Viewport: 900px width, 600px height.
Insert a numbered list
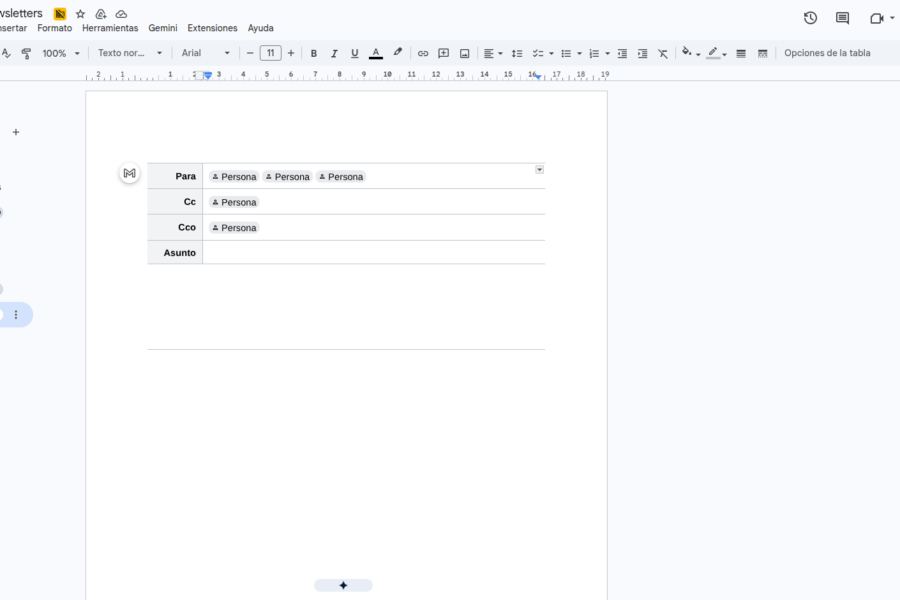click(594, 53)
